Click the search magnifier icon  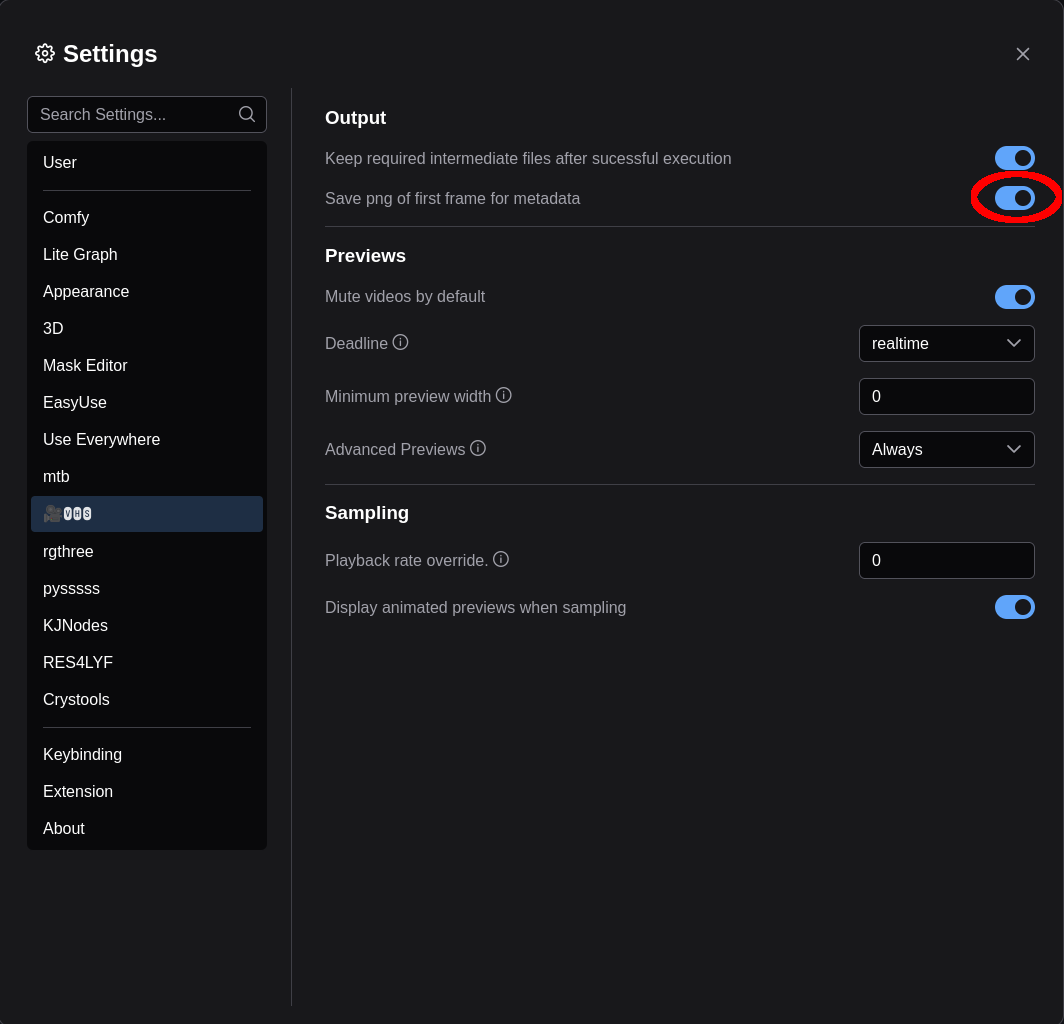coord(247,114)
